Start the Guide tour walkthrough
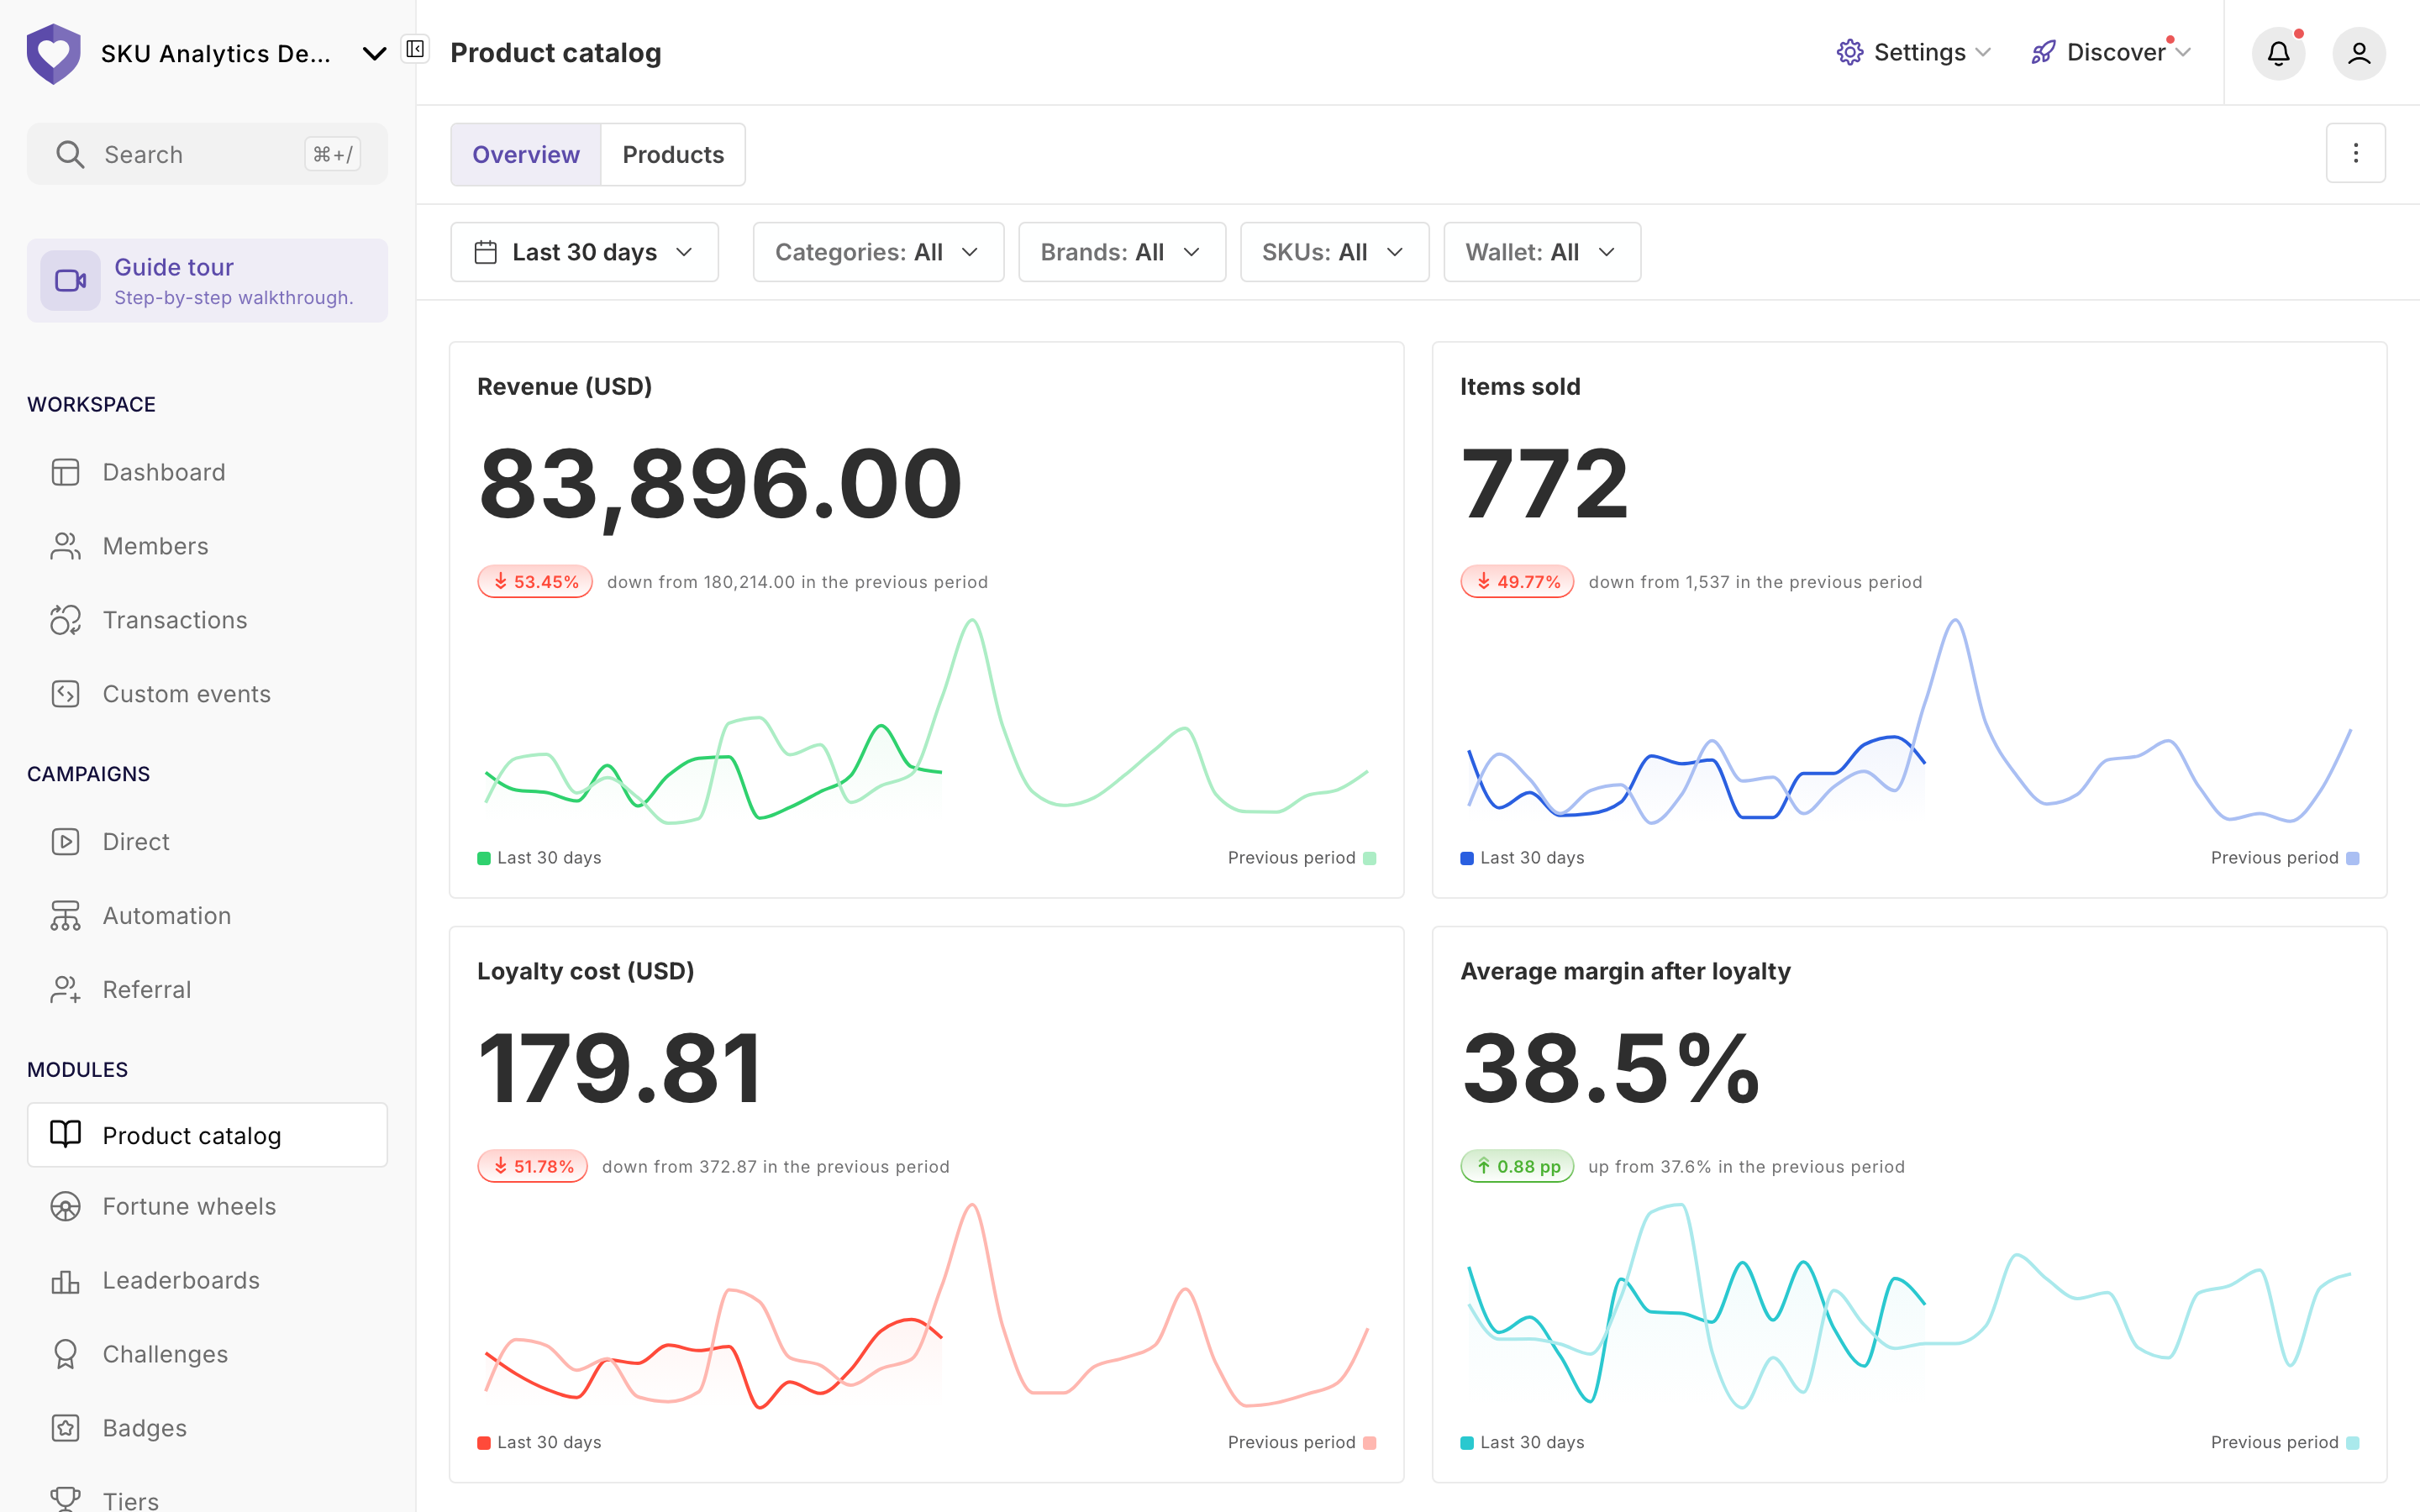 pos(207,281)
